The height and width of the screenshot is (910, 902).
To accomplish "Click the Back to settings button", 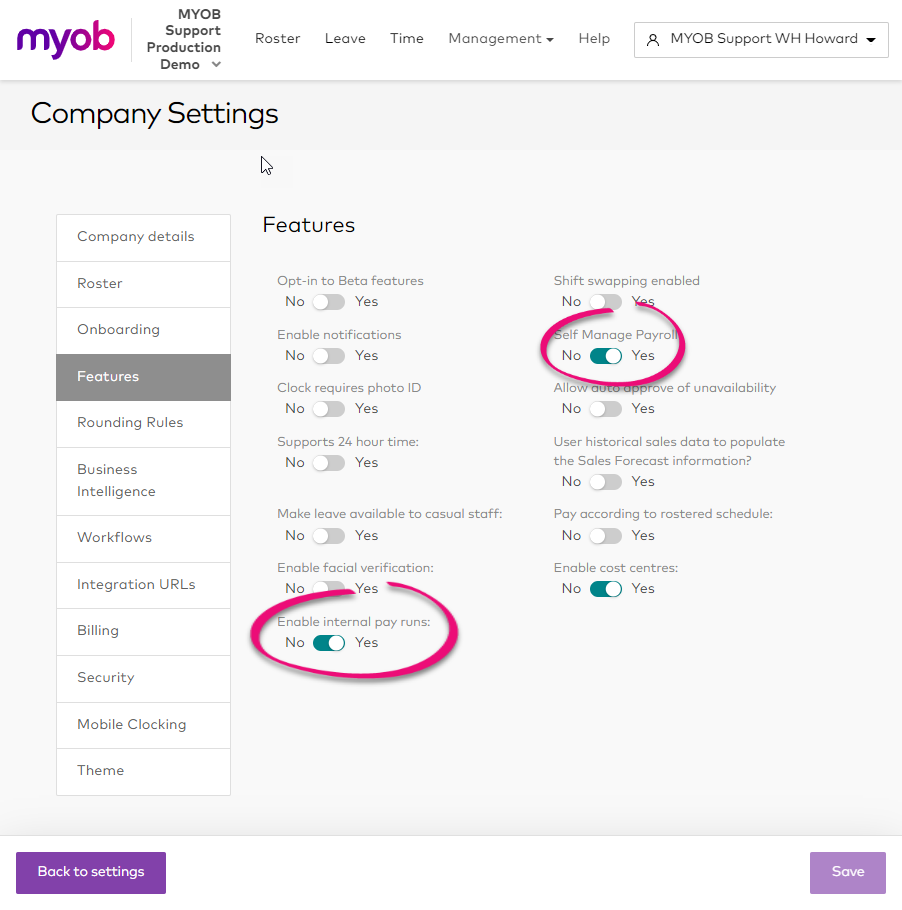I will pos(91,872).
